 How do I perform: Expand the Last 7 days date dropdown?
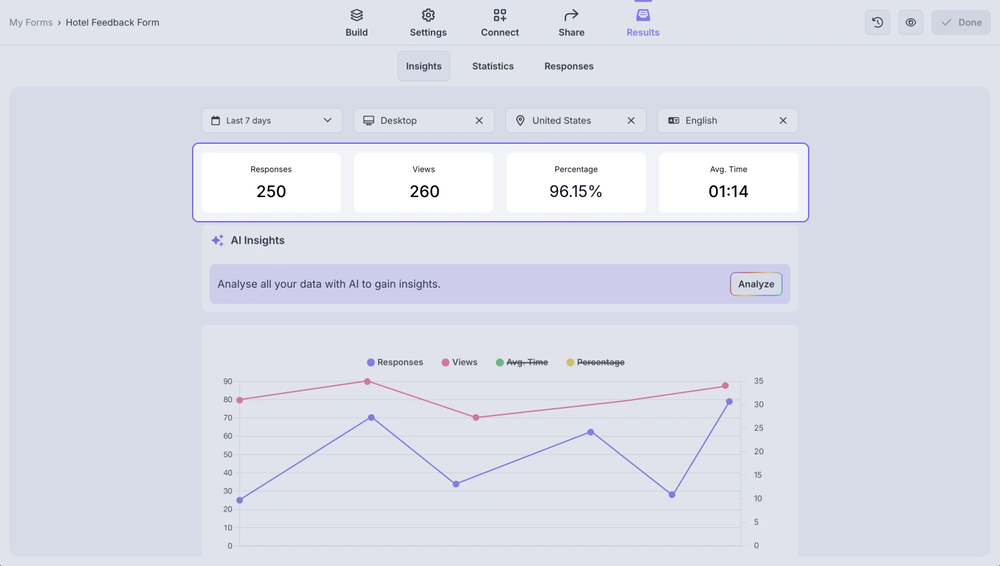click(x=327, y=121)
